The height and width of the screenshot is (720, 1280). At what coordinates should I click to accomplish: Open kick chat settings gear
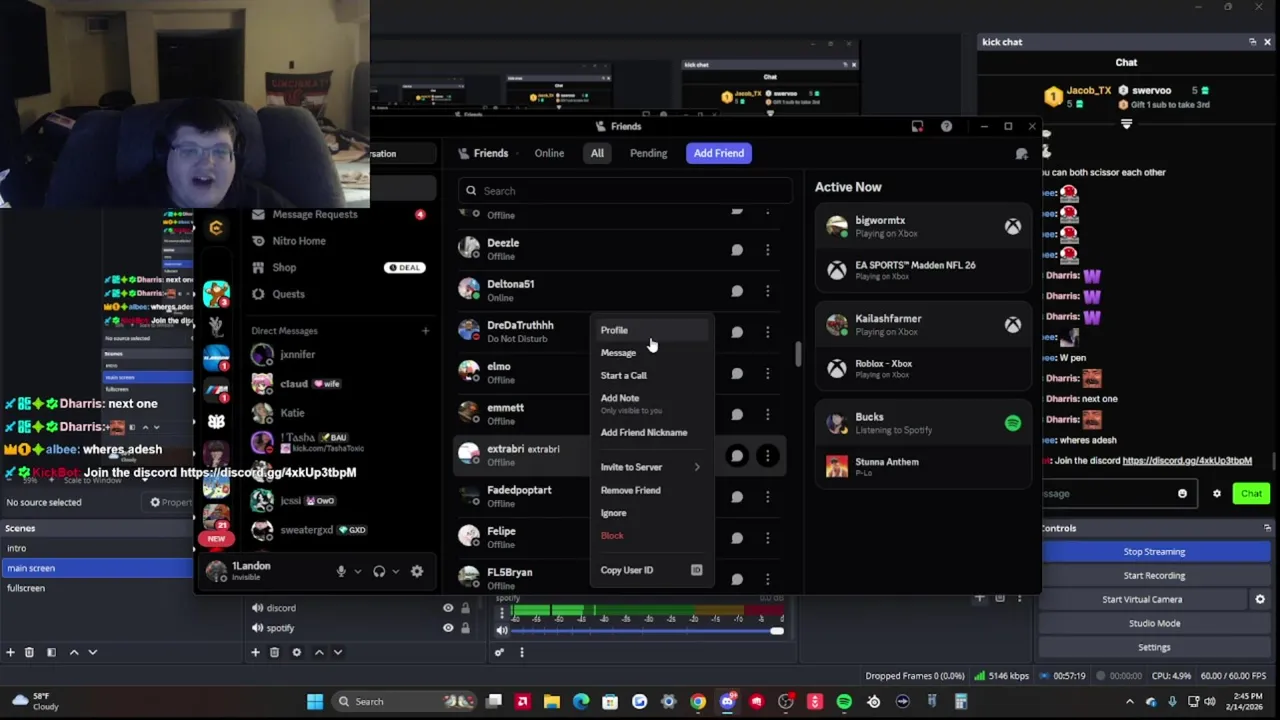click(x=1217, y=493)
